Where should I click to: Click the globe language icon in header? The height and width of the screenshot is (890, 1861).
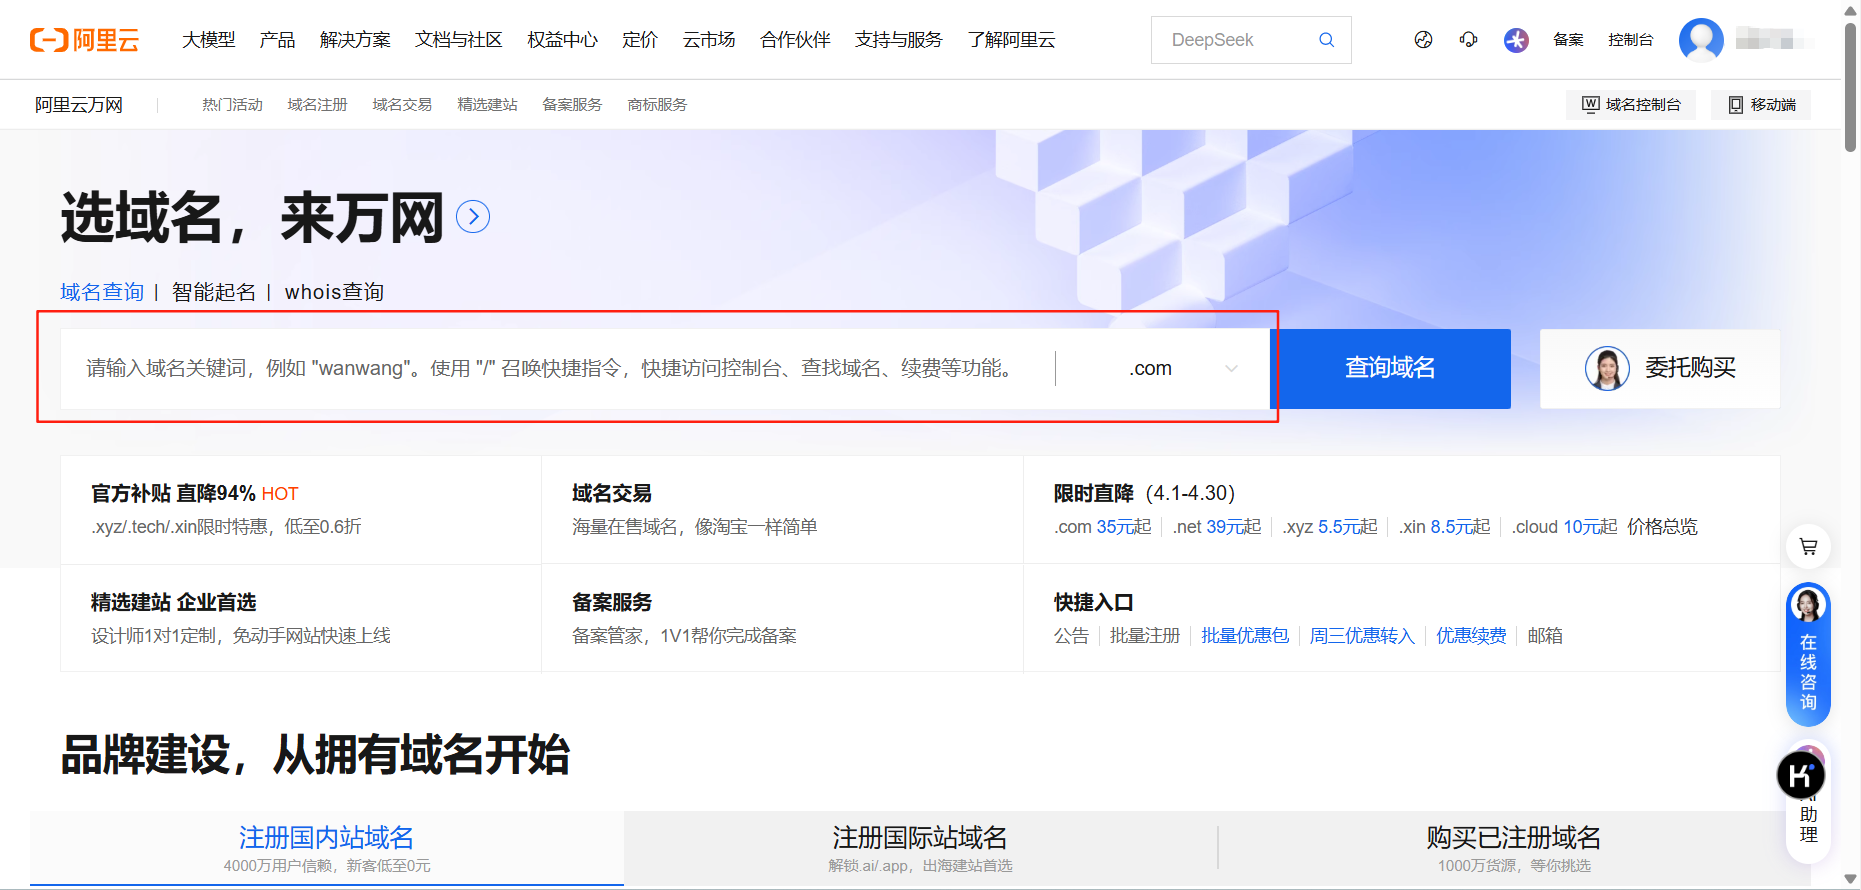(1423, 40)
